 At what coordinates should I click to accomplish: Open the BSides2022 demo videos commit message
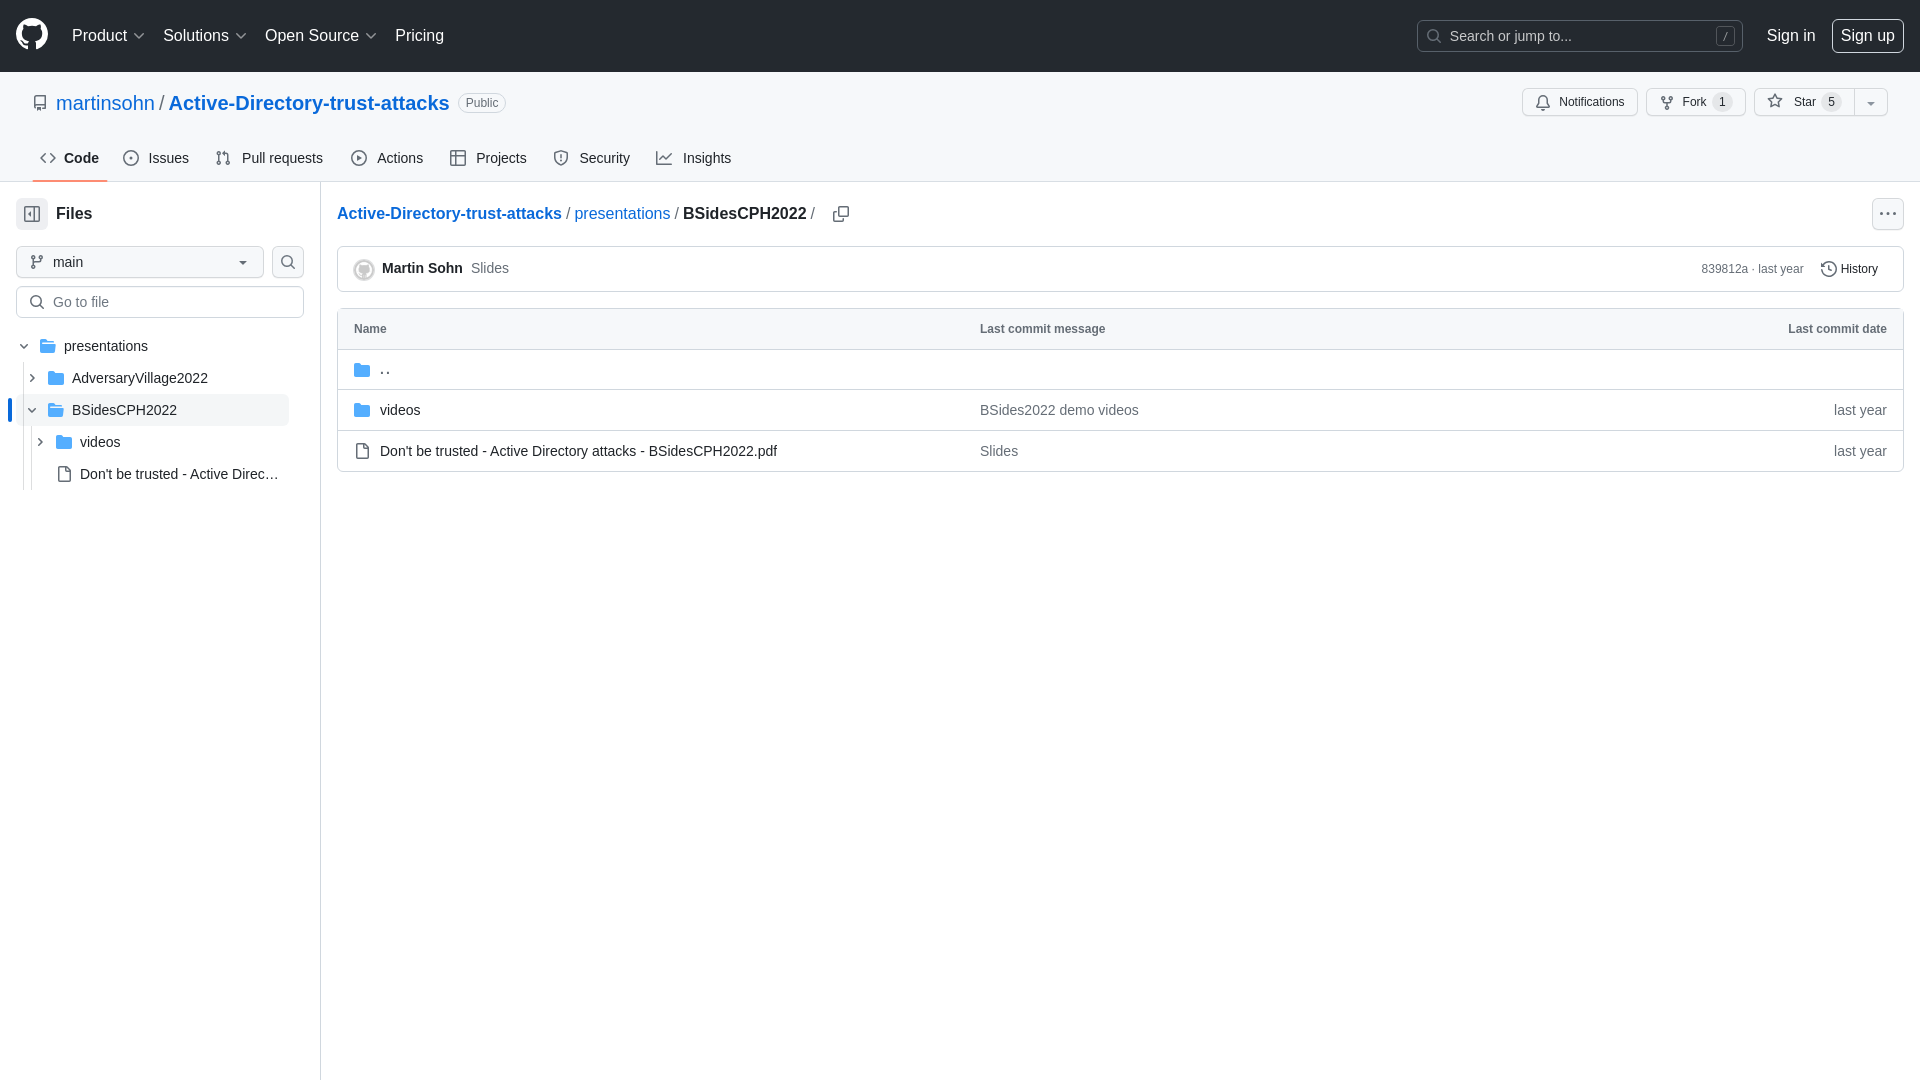pos(1059,410)
